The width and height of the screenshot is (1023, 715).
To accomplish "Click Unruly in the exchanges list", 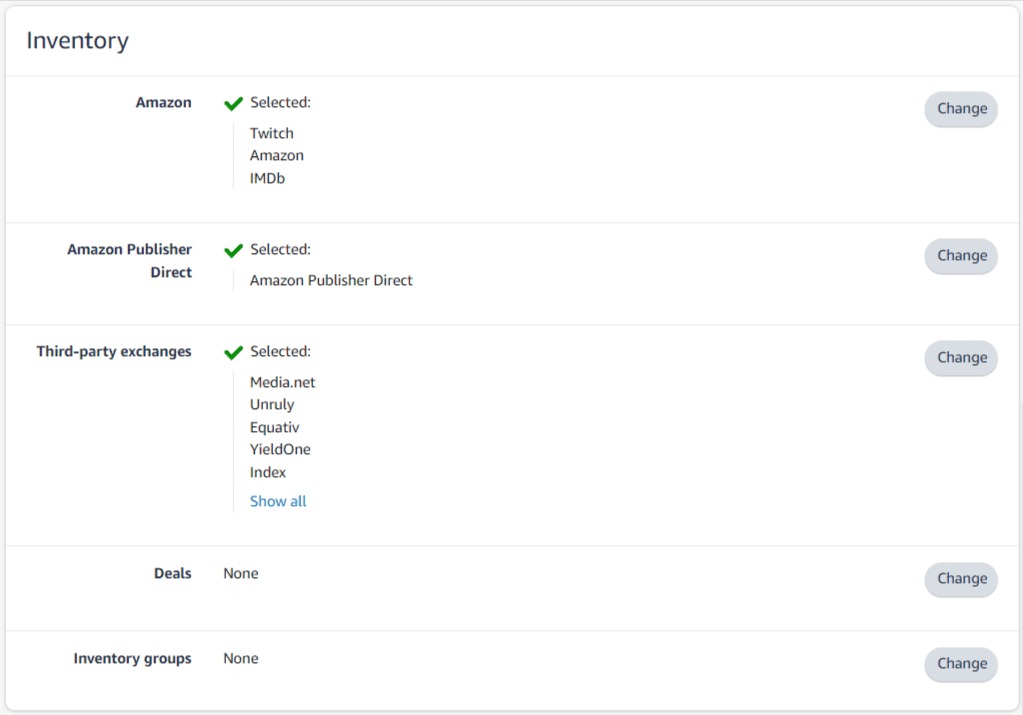I will click(x=272, y=405).
